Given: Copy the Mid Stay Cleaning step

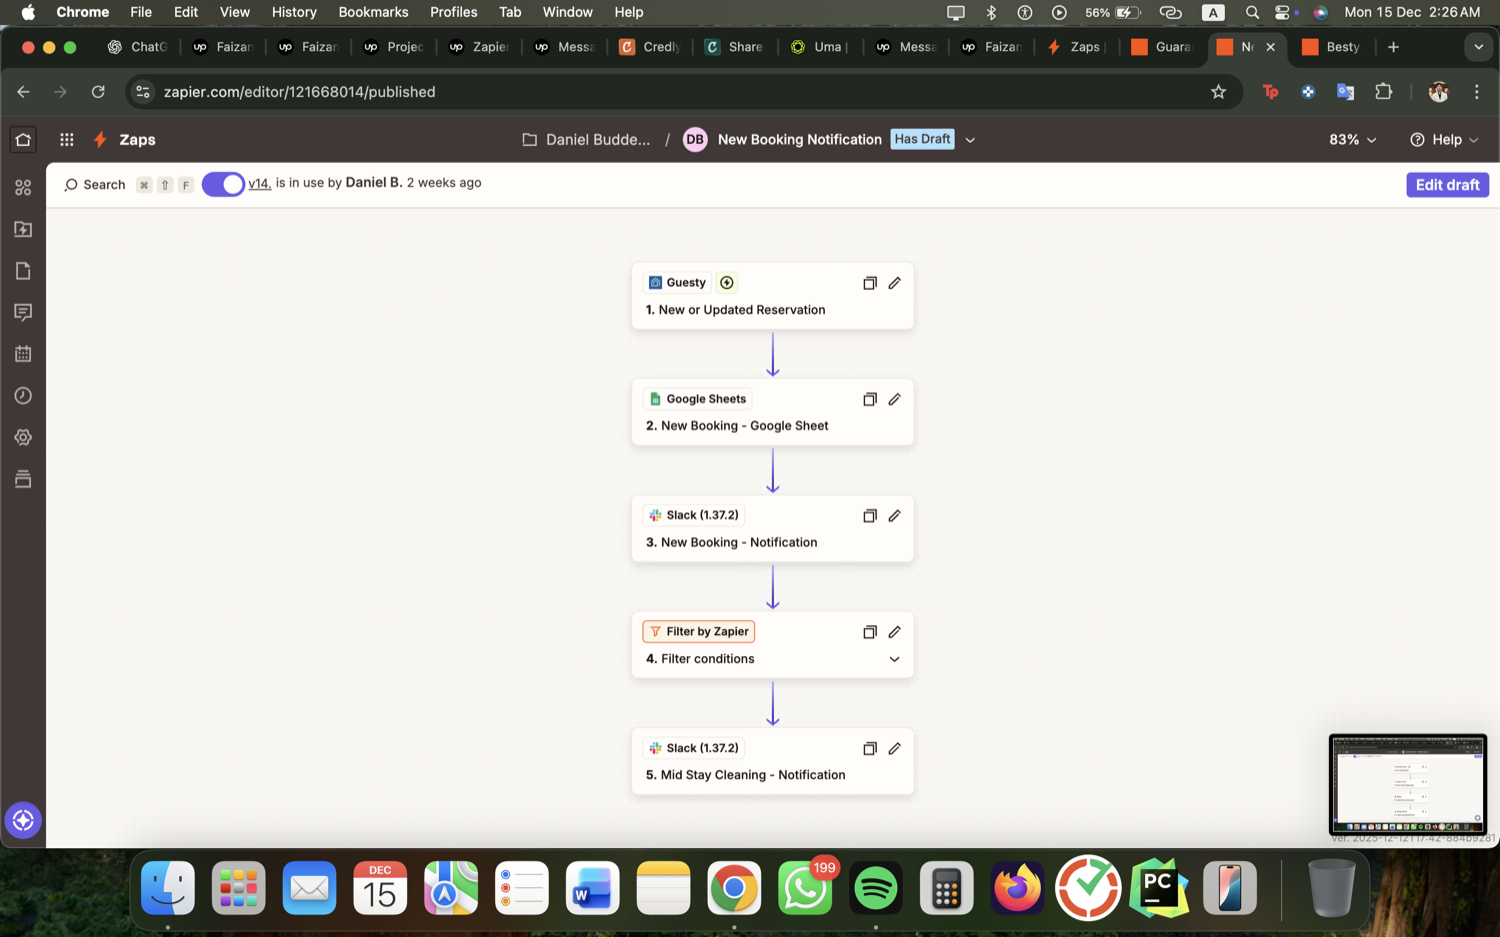Looking at the screenshot, I should 870,748.
